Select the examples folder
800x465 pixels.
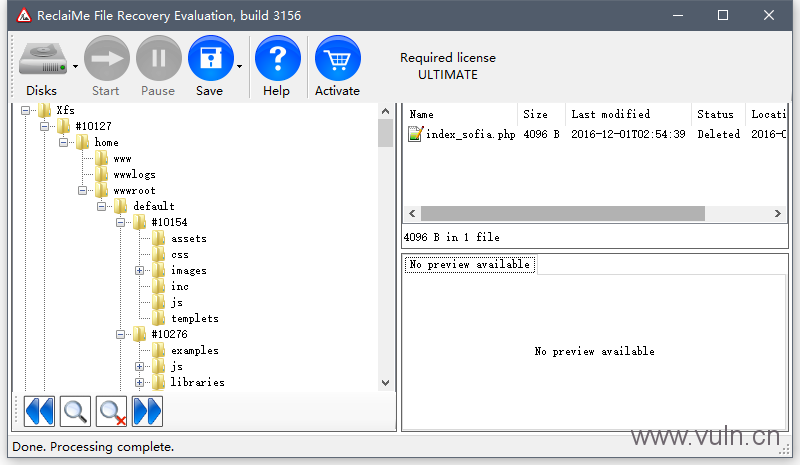(x=195, y=351)
